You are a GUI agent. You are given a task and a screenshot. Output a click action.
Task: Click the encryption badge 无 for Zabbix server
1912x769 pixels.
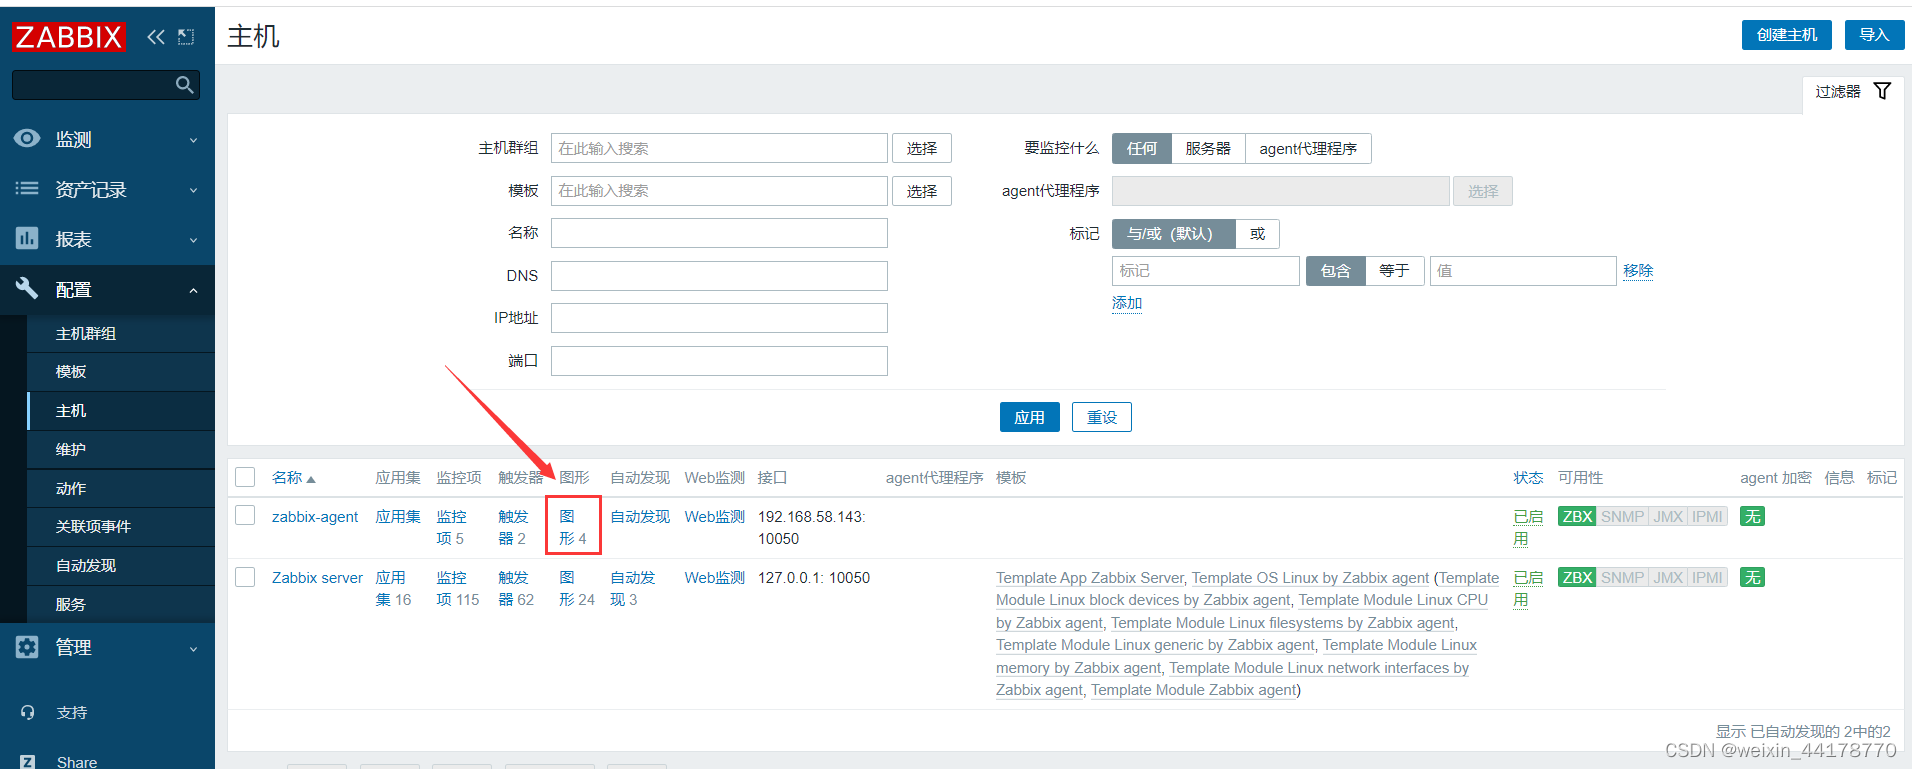click(1752, 578)
